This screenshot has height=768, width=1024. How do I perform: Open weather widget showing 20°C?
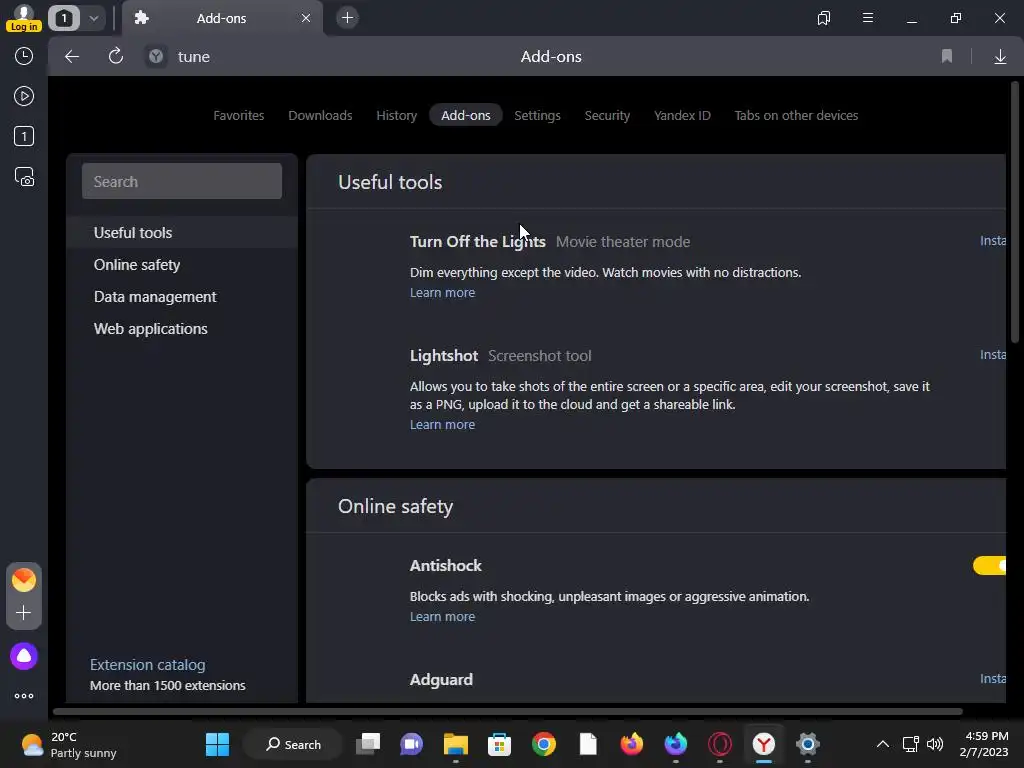[69, 744]
